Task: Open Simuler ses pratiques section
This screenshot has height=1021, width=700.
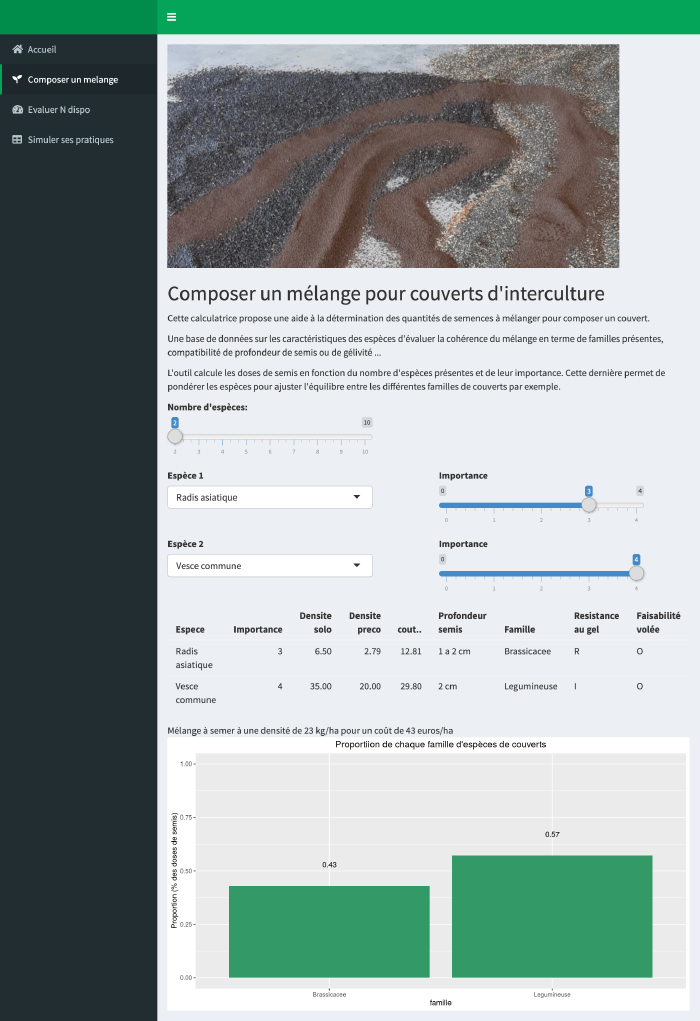Action: [x=70, y=140]
